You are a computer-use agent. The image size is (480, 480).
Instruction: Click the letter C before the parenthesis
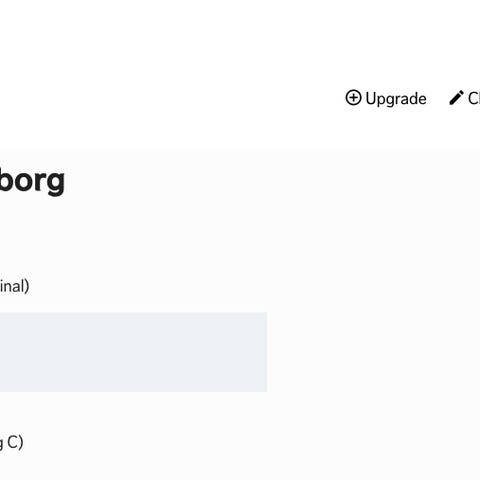point(12,442)
